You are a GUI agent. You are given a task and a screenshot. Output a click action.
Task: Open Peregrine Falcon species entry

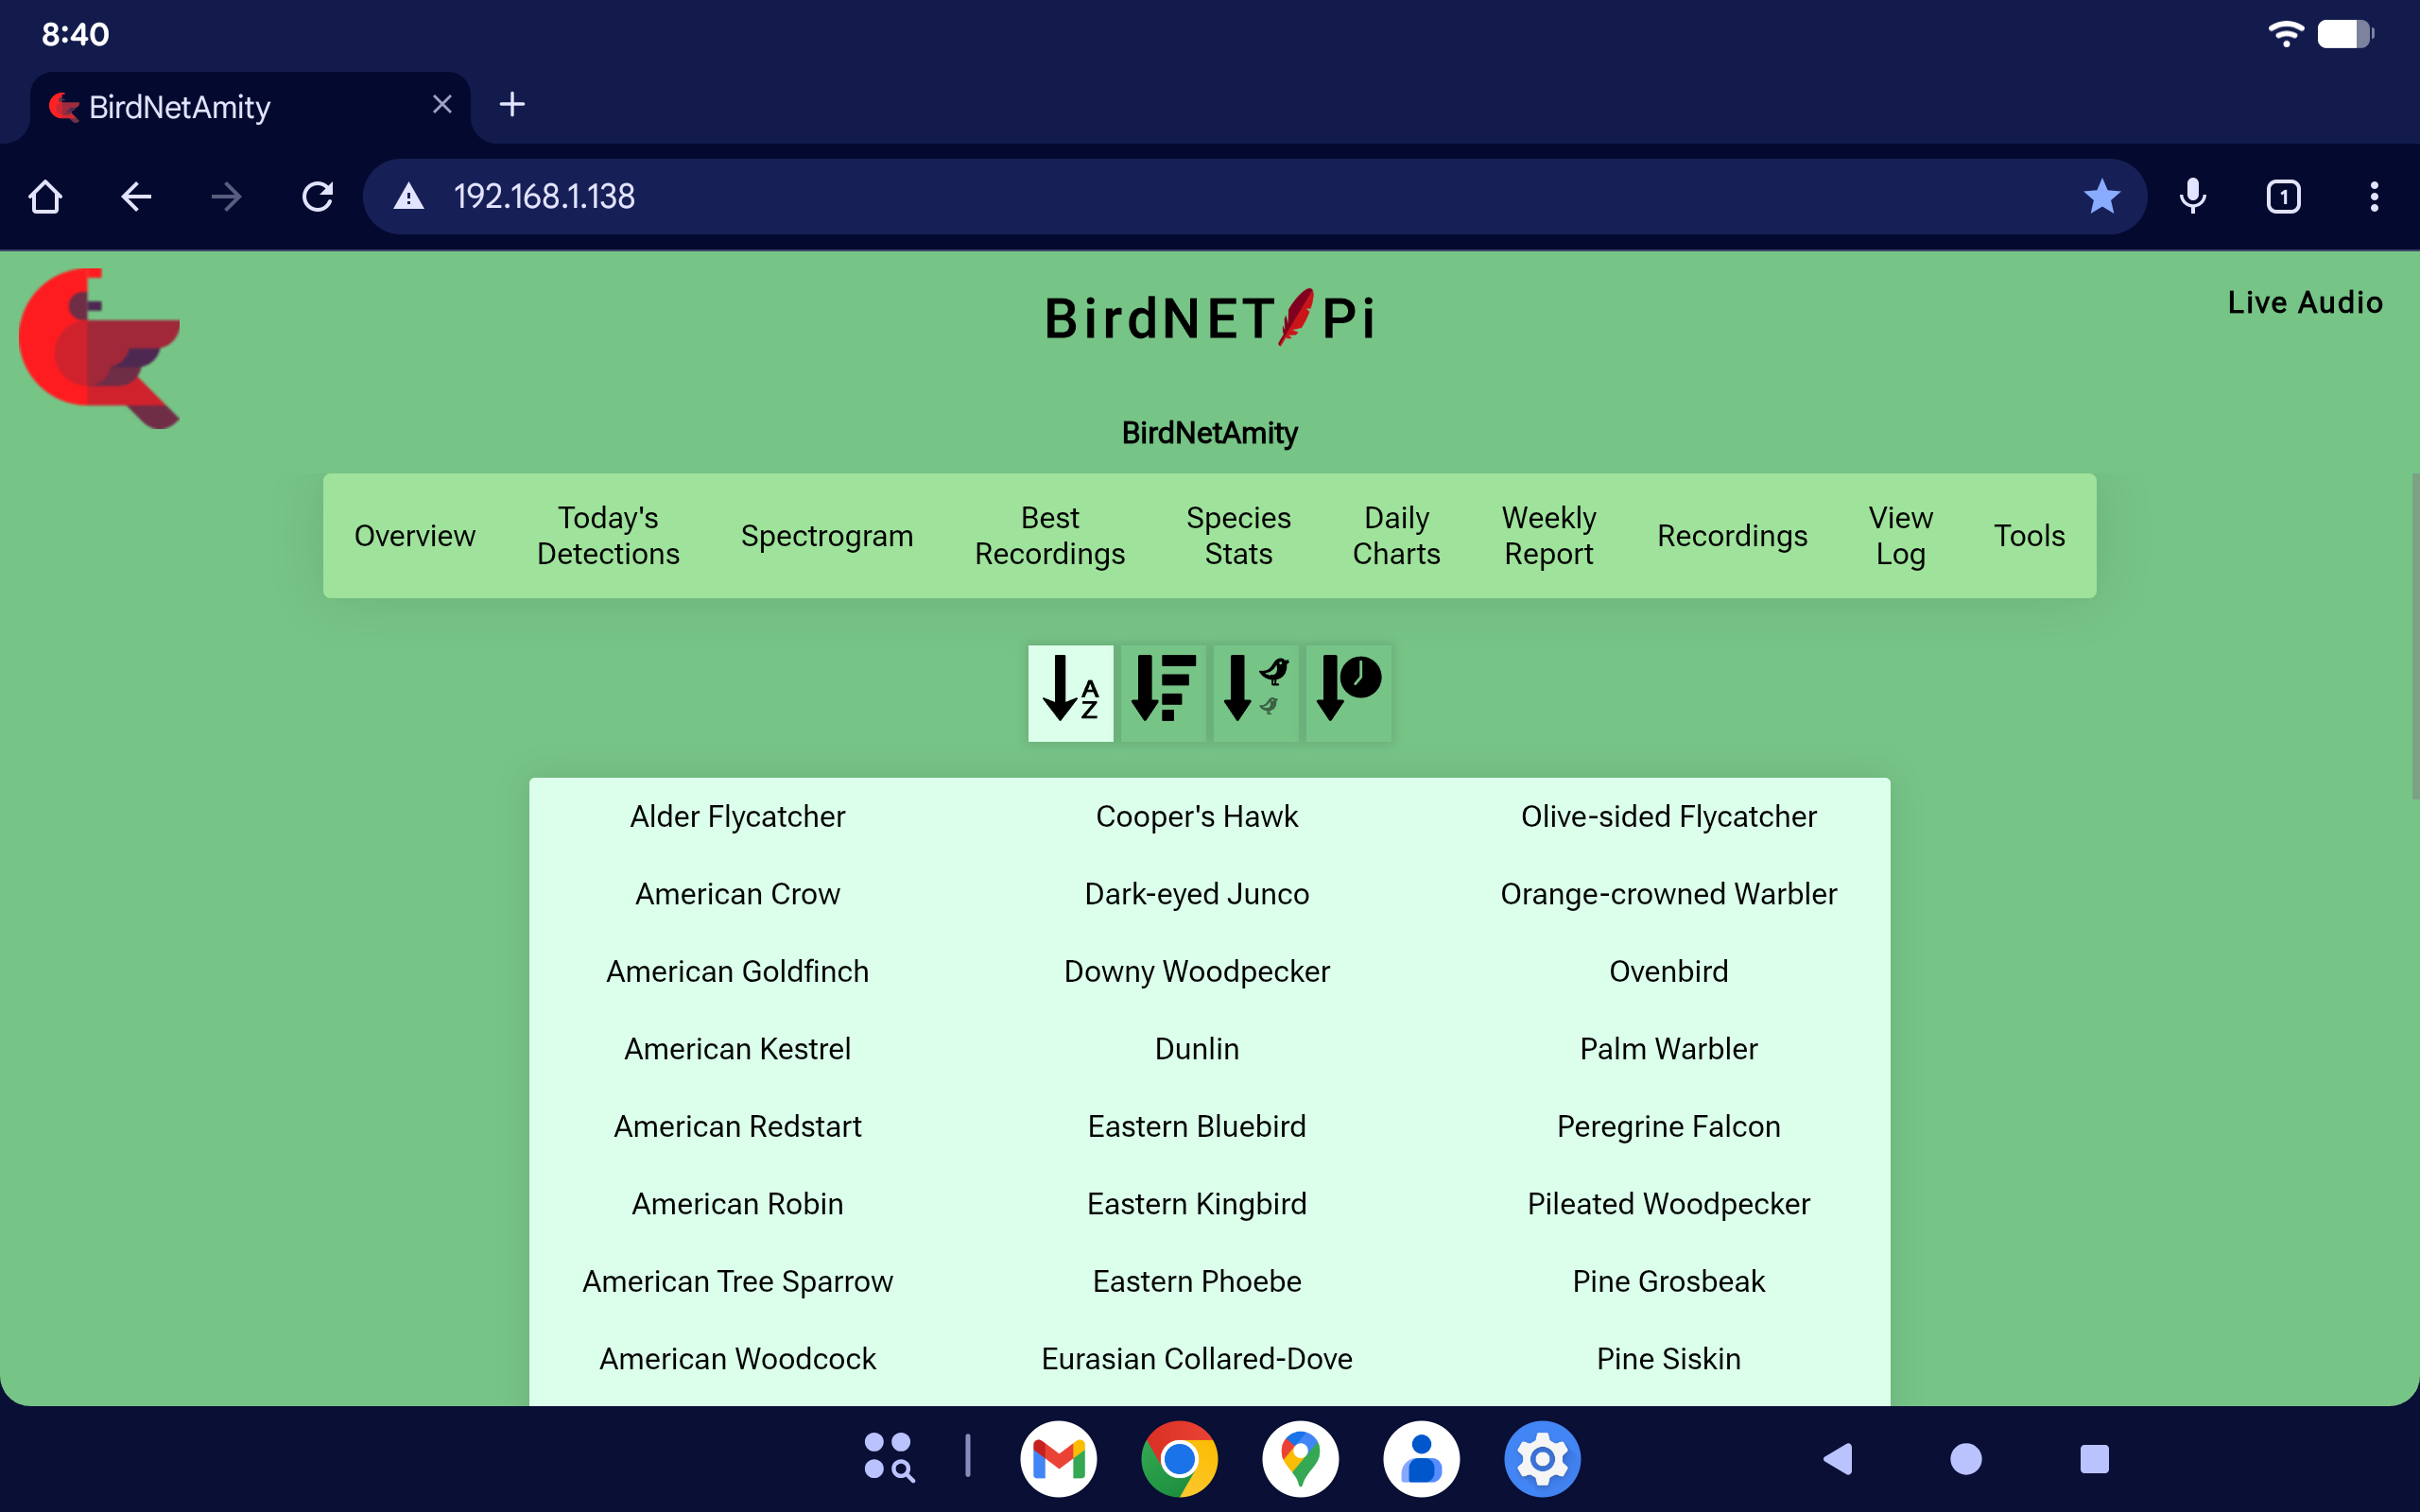(1668, 1126)
